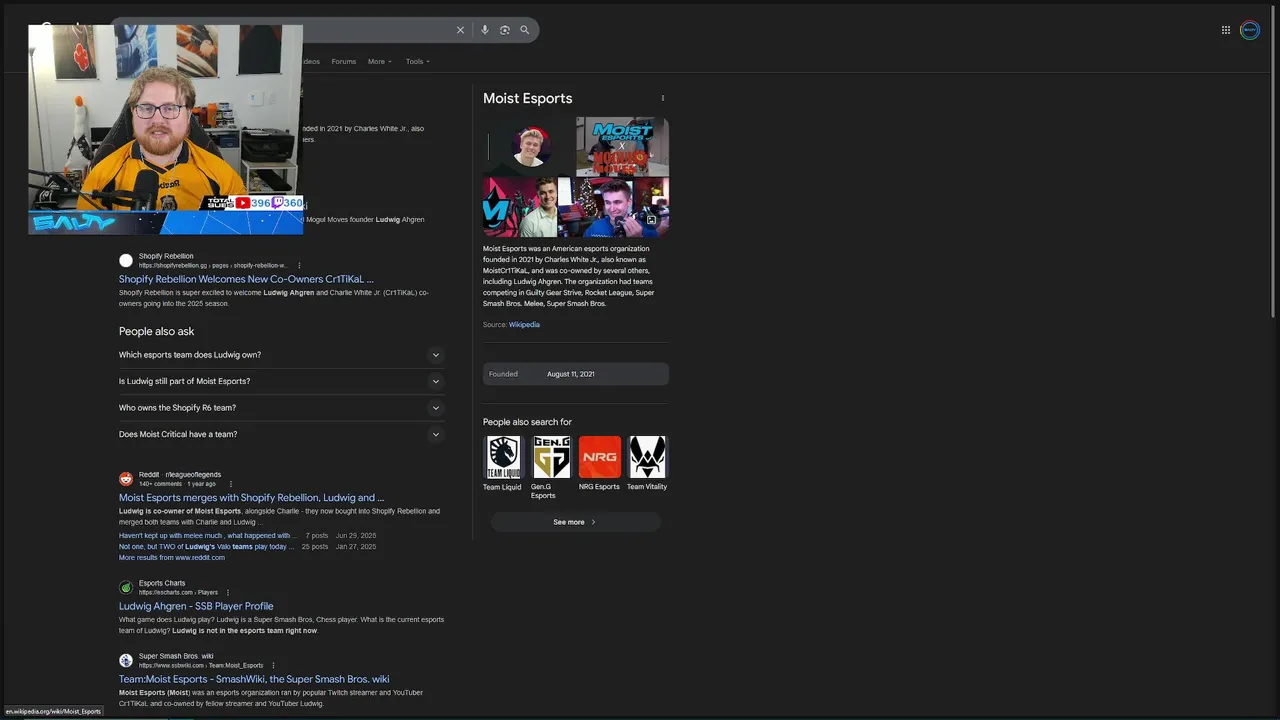Viewport: 1280px width, 720px height.
Task: Open the Google account avatar menu
Action: [1250, 30]
